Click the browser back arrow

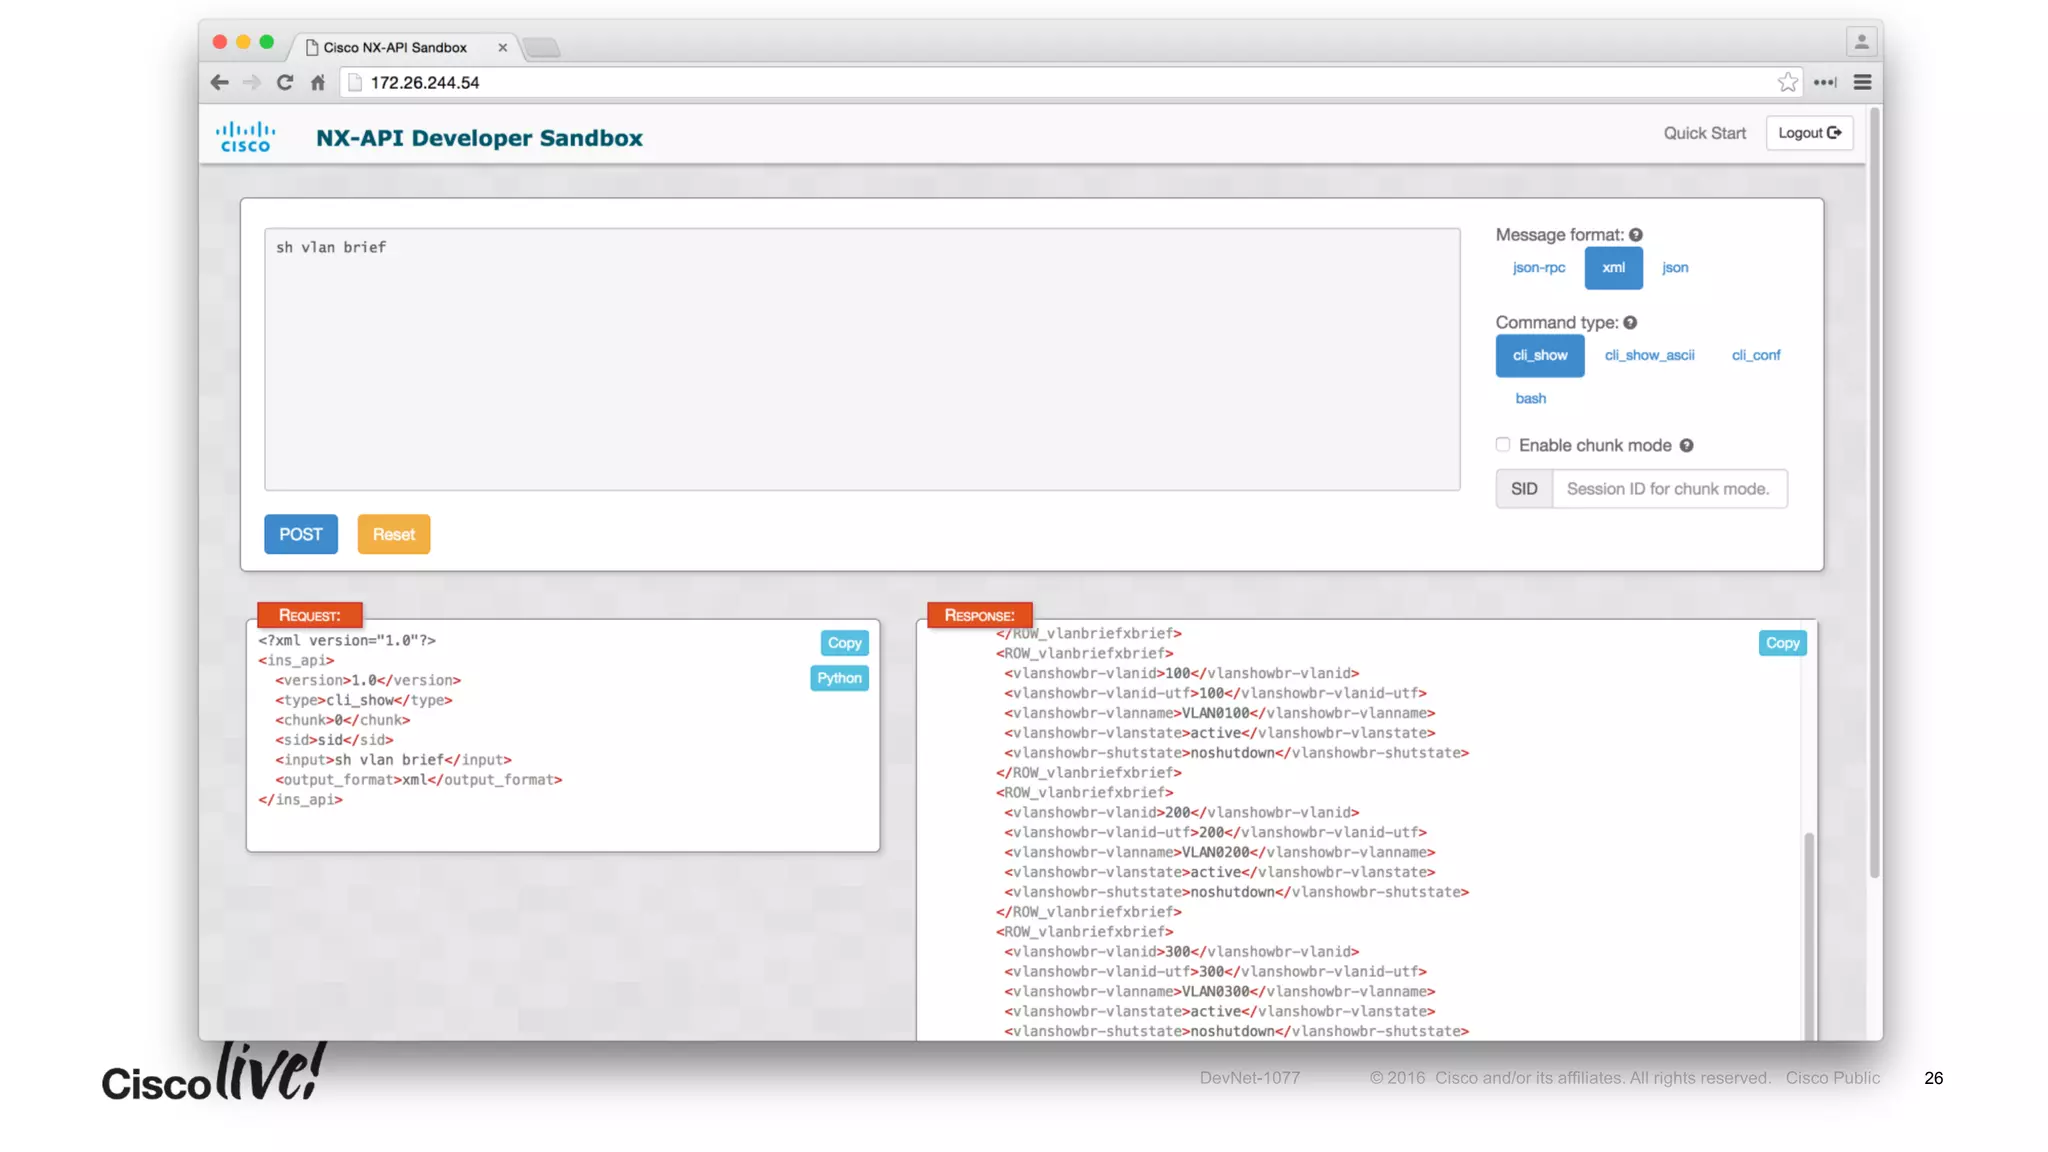[220, 83]
